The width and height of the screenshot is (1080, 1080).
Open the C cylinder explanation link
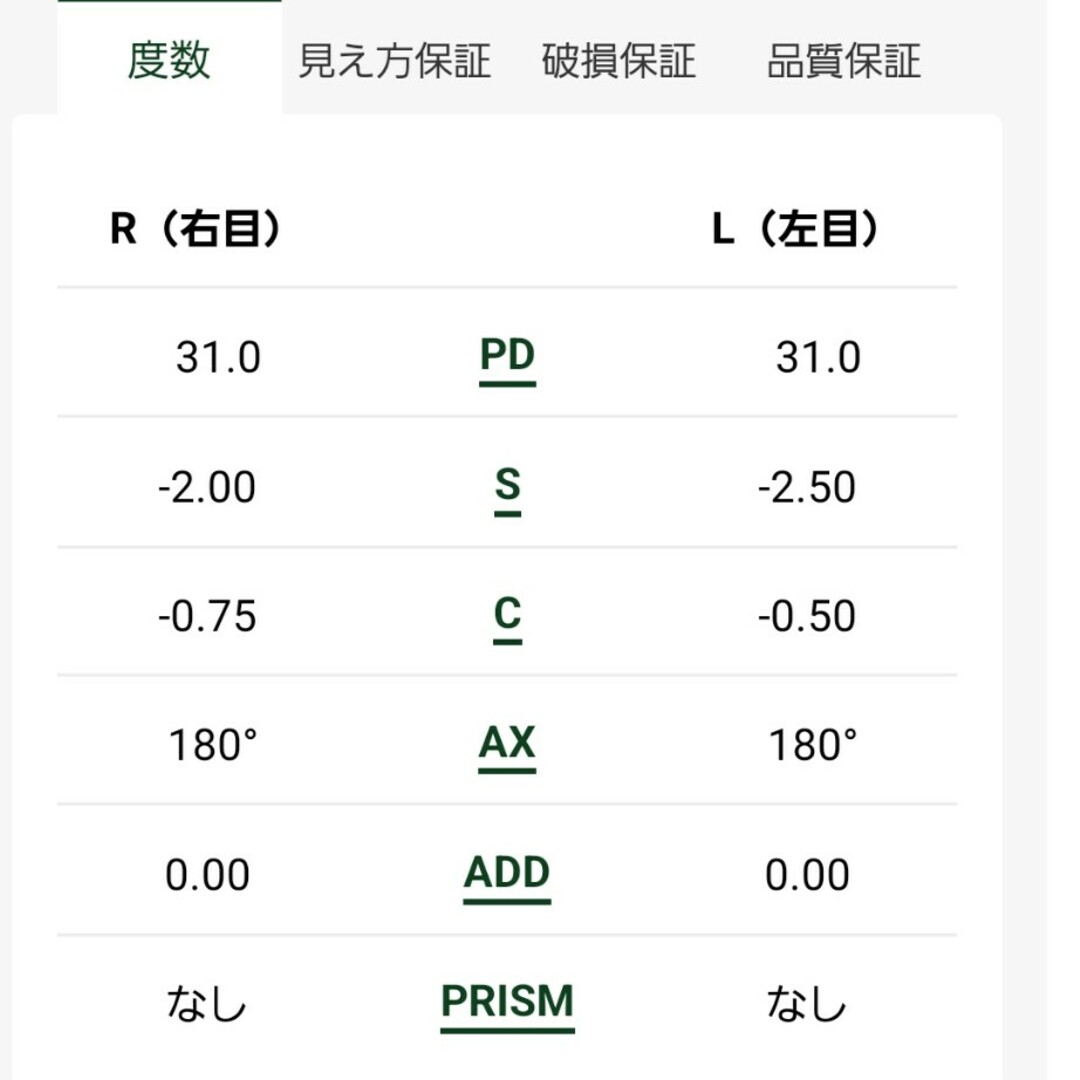coord(508,619)
